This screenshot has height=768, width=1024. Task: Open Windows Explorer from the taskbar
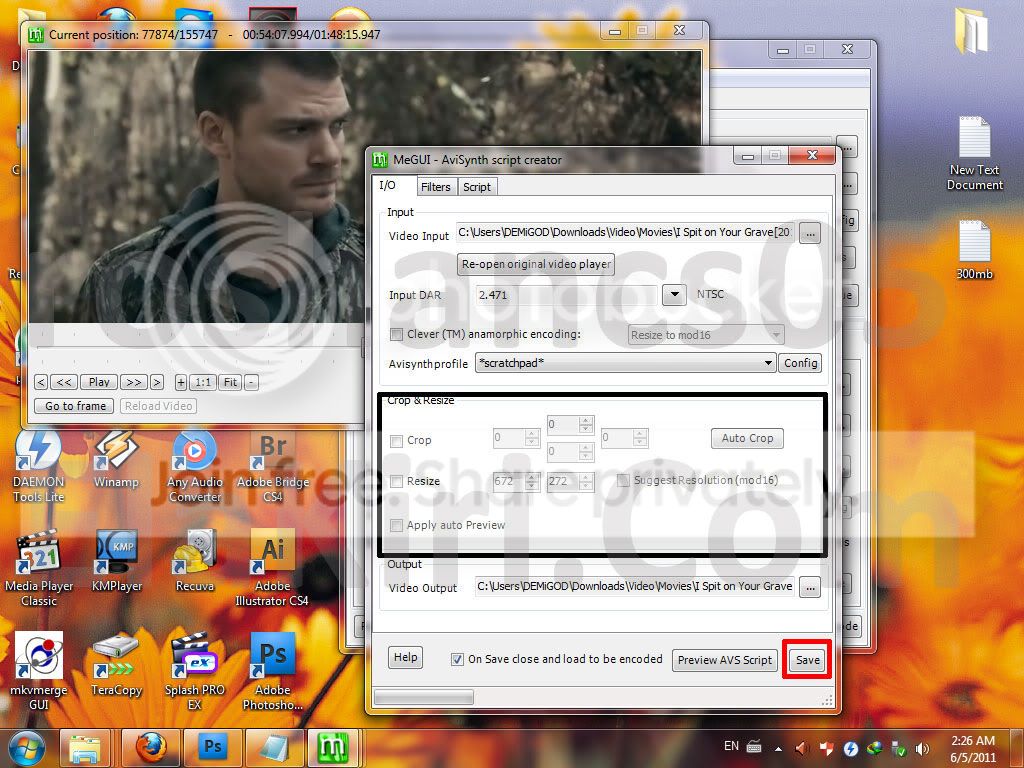(x=85, y=748)
